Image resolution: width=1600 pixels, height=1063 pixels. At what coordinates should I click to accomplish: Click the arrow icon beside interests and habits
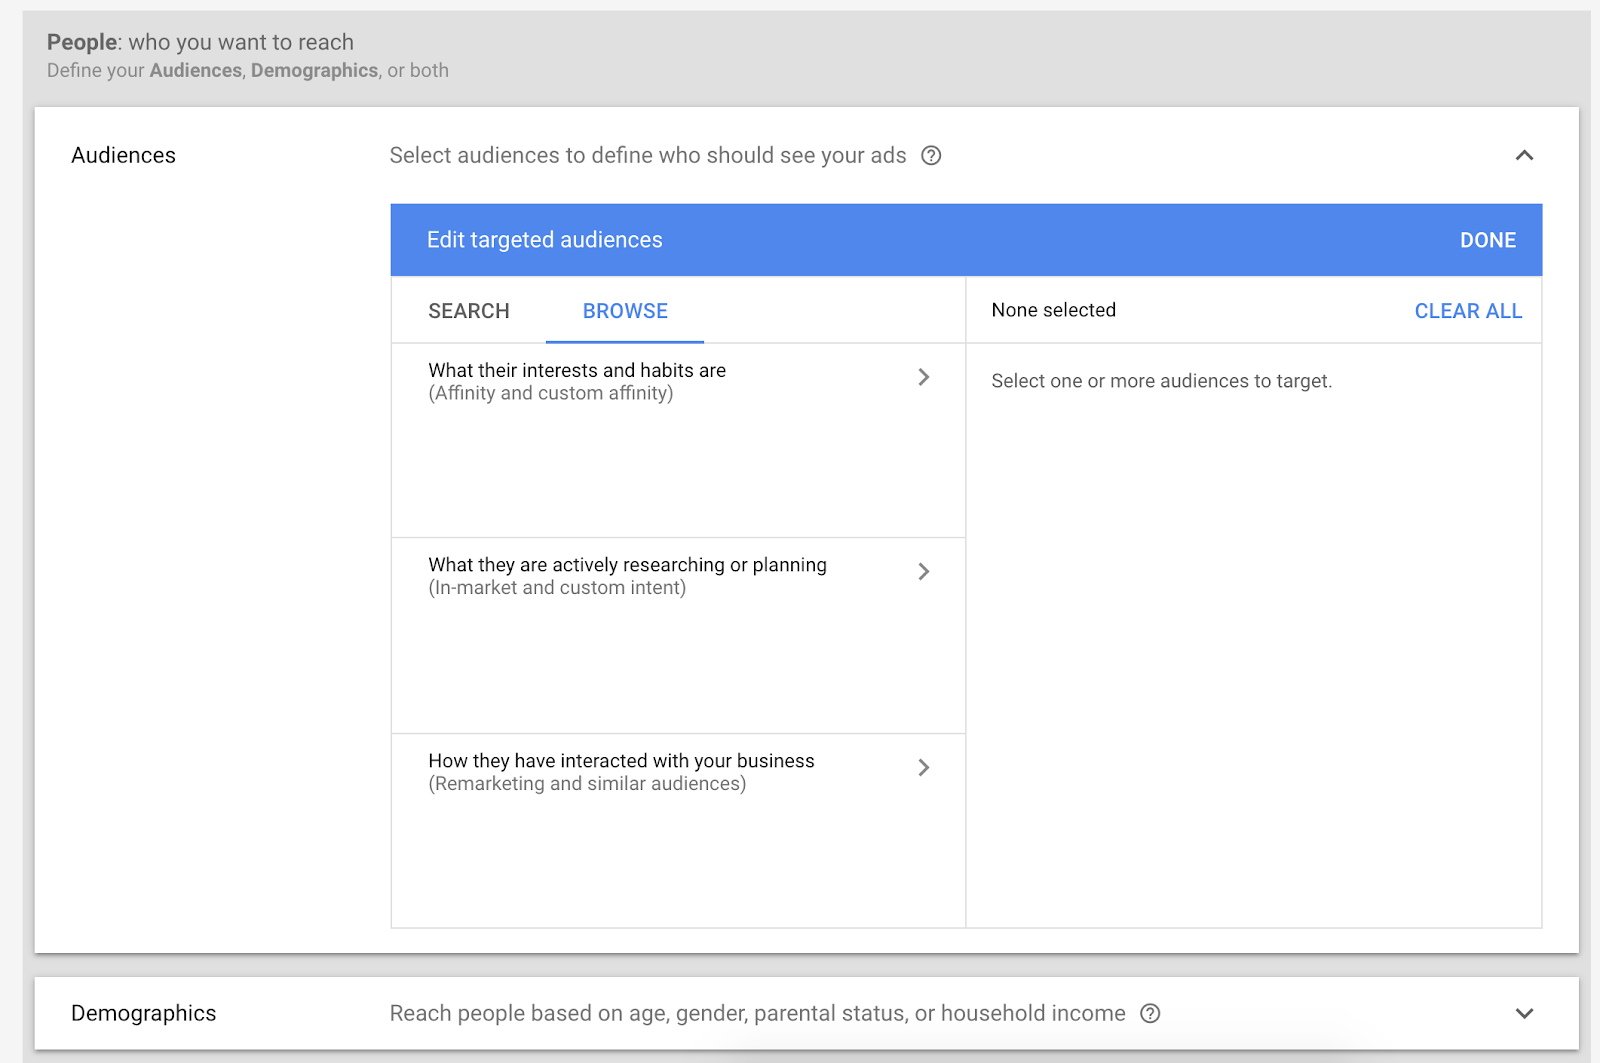pos(924,377)
